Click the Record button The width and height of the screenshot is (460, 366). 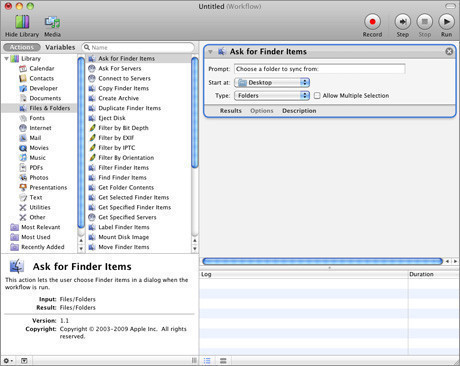[x=372, y=22]
